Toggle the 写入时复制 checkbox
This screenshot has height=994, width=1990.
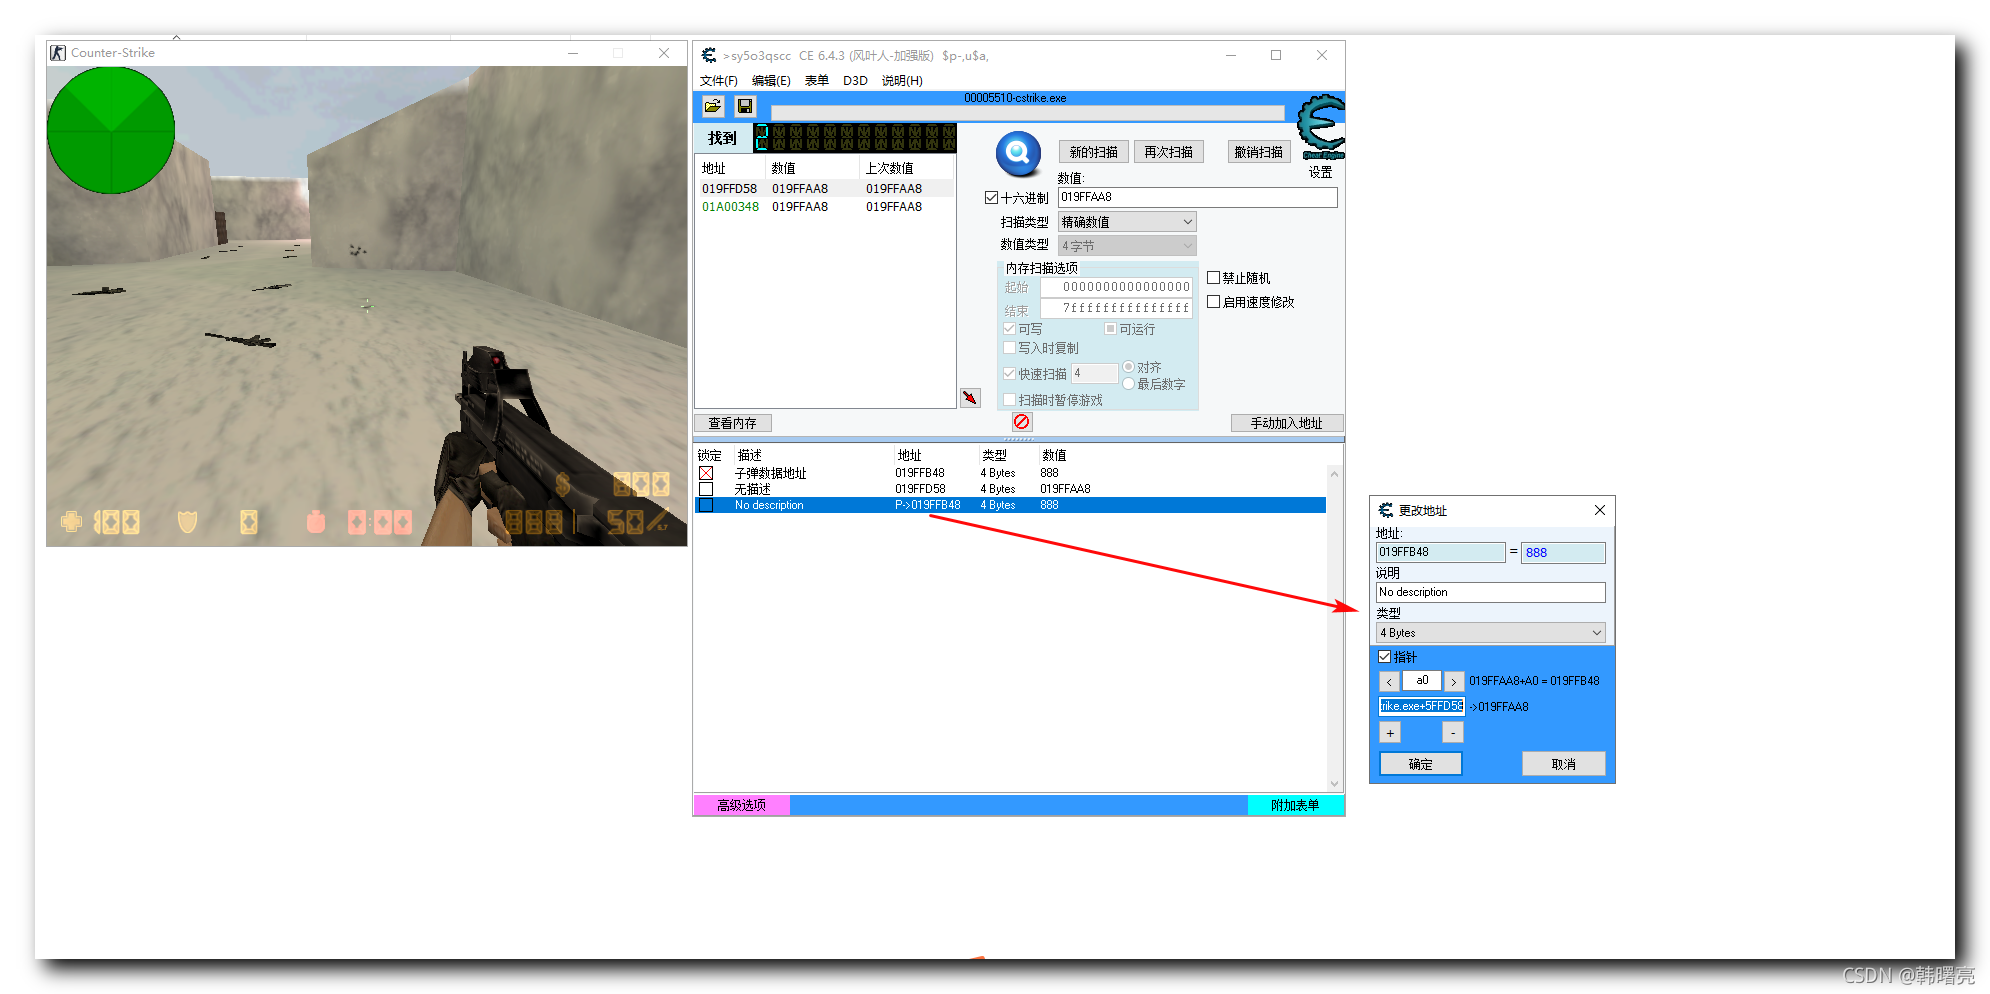click(x=1009, y=348)
